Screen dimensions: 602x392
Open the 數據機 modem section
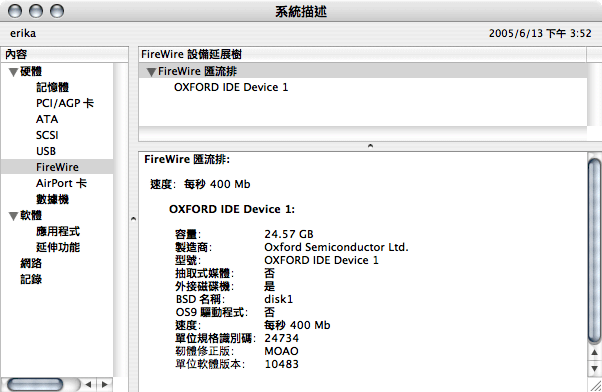point(52,199)
